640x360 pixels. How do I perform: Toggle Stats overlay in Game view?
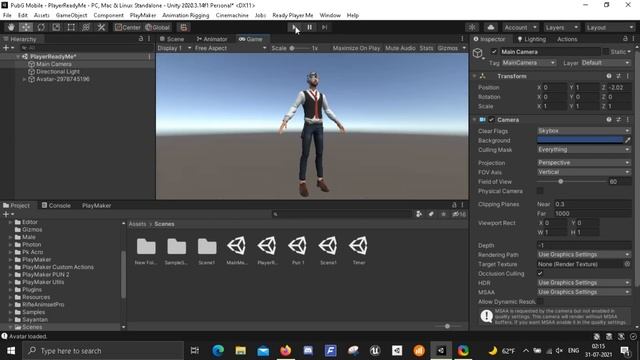(426, 48)
